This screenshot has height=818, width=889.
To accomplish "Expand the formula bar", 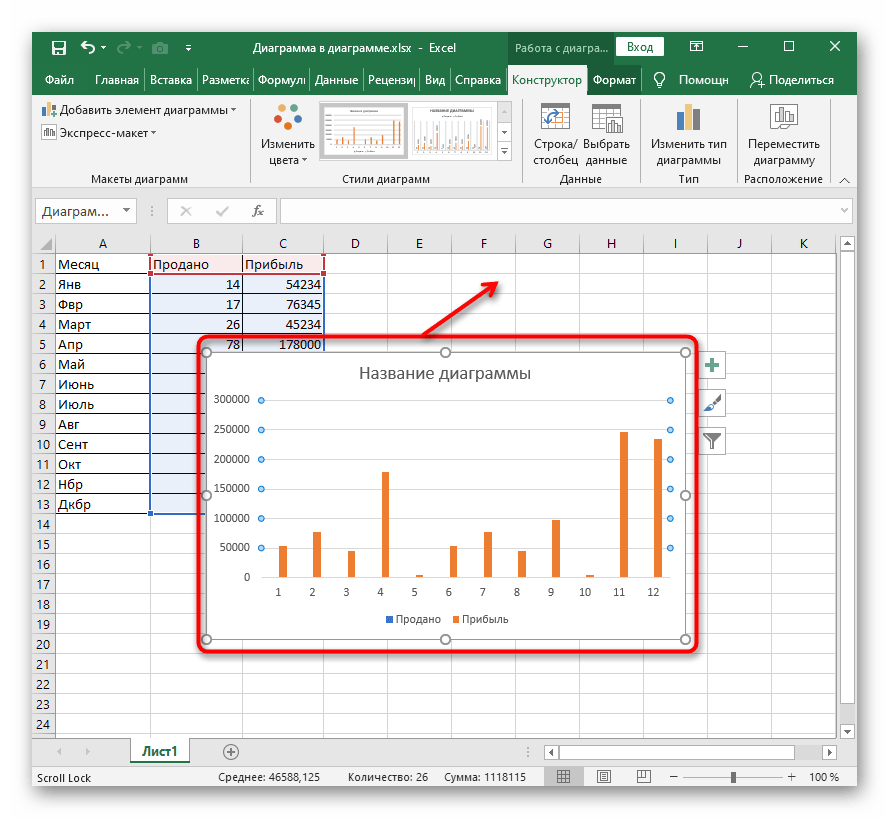I will pos(844,211).
